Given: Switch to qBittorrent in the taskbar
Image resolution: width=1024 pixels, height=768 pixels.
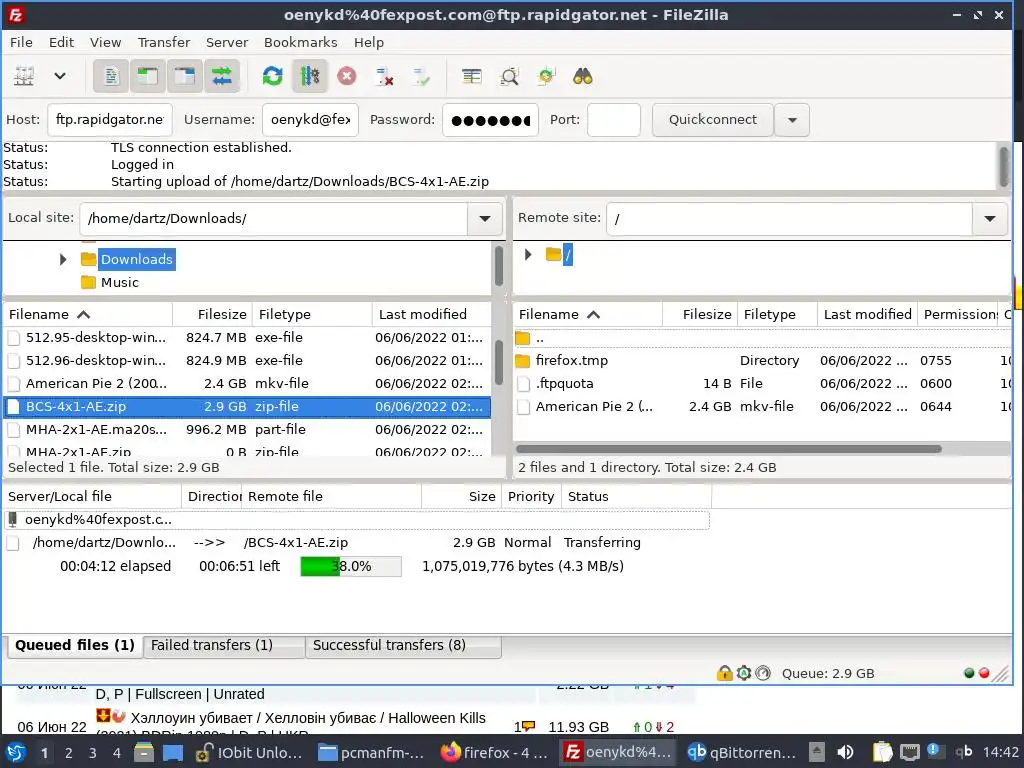Looking at the screenshot, I should (x=742, y=752).
